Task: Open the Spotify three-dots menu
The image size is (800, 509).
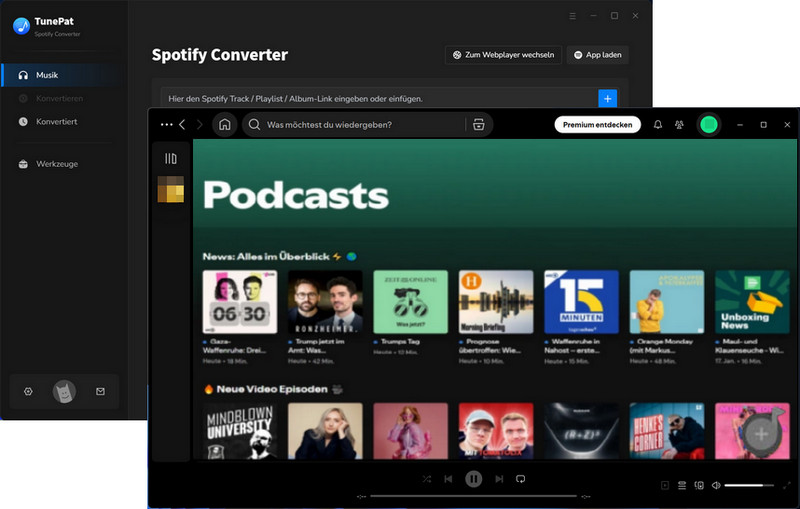Action: (x=166, y=124)
